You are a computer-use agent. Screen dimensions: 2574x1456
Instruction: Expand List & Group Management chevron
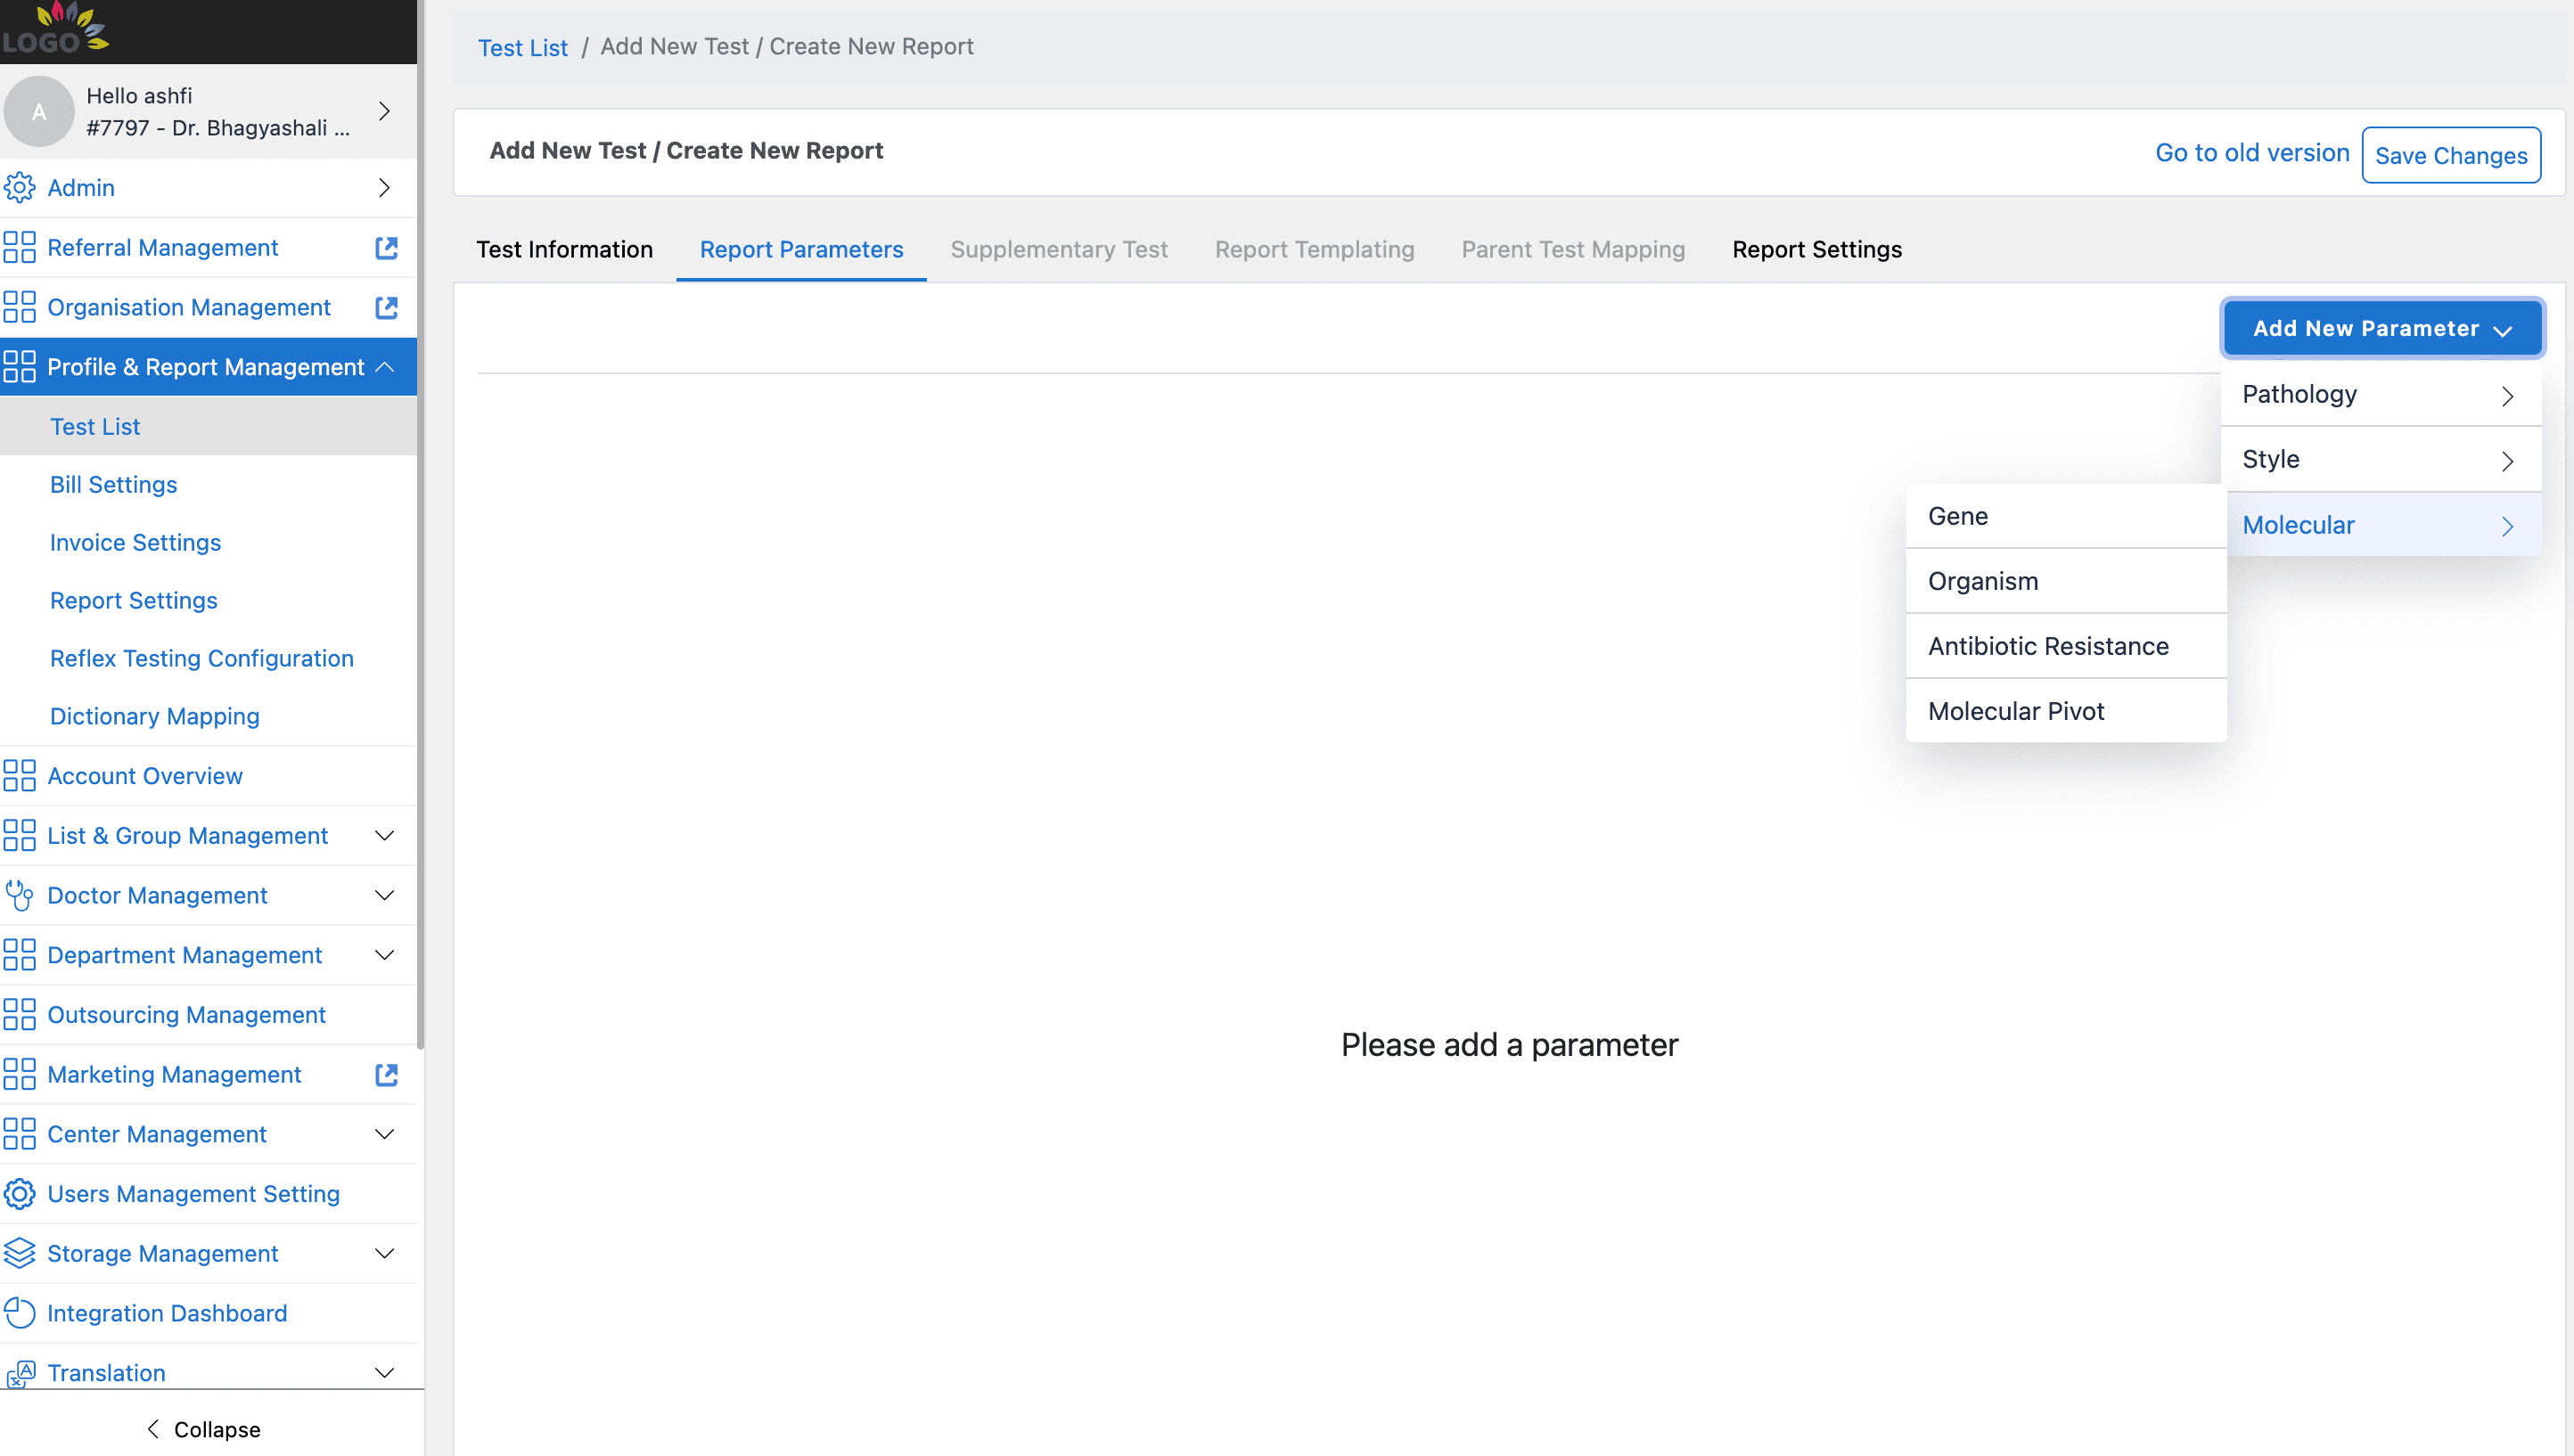[384, 835]
